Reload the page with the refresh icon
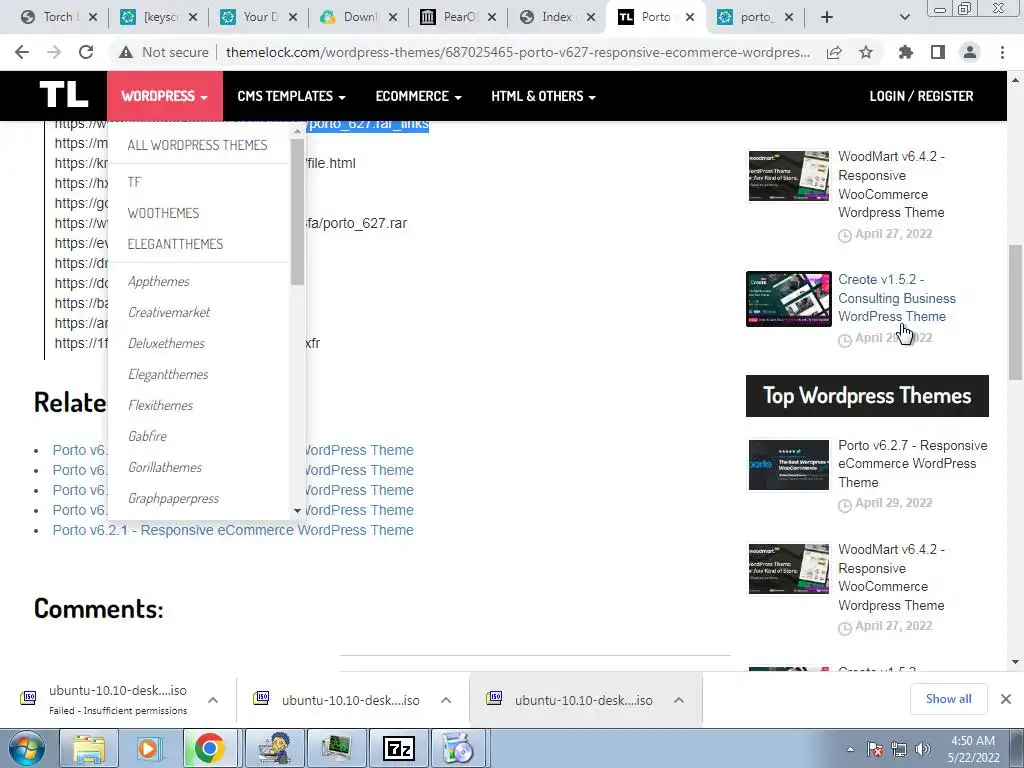 (x=86, y=52)
